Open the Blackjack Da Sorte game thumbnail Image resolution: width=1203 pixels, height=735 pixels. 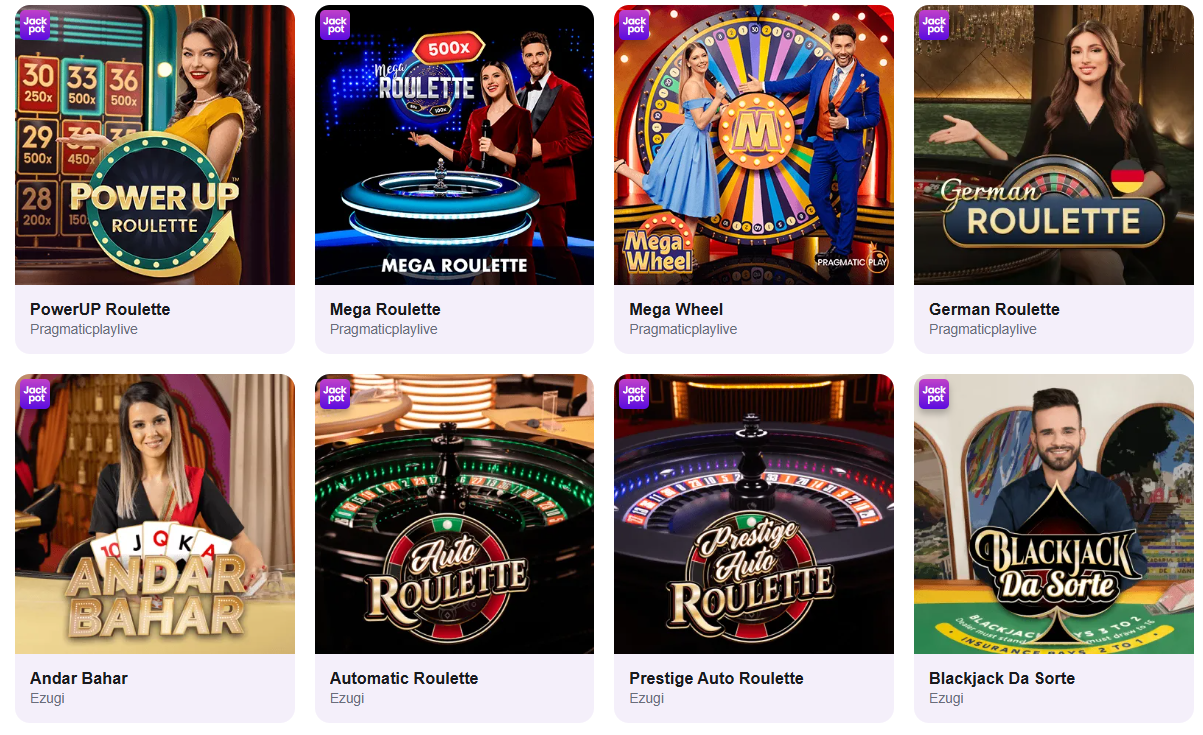click(x=1053, y=513)
